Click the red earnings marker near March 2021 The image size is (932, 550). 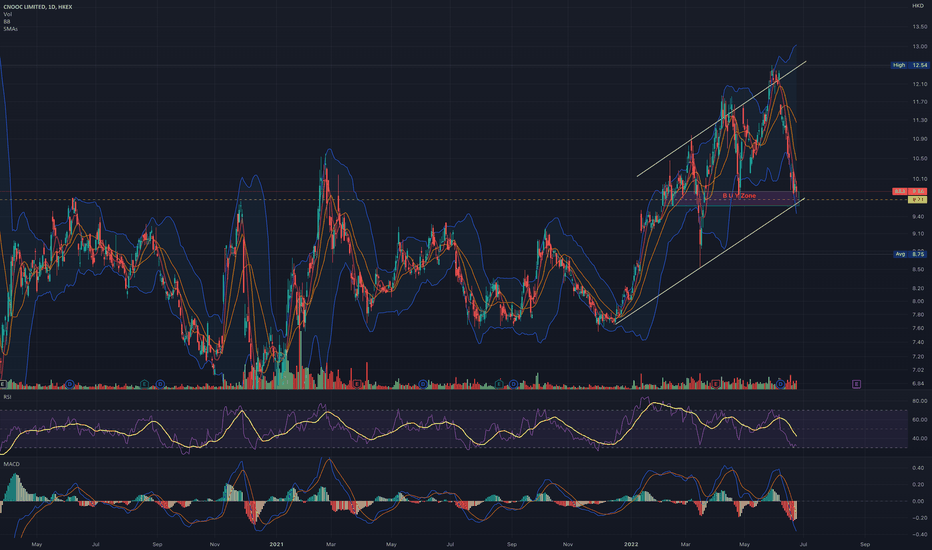357,384
